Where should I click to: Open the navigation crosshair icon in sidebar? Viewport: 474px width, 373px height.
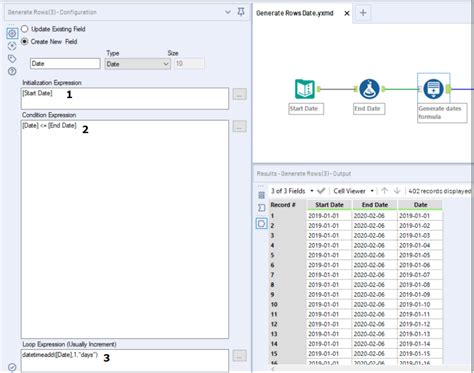point(12,46)
